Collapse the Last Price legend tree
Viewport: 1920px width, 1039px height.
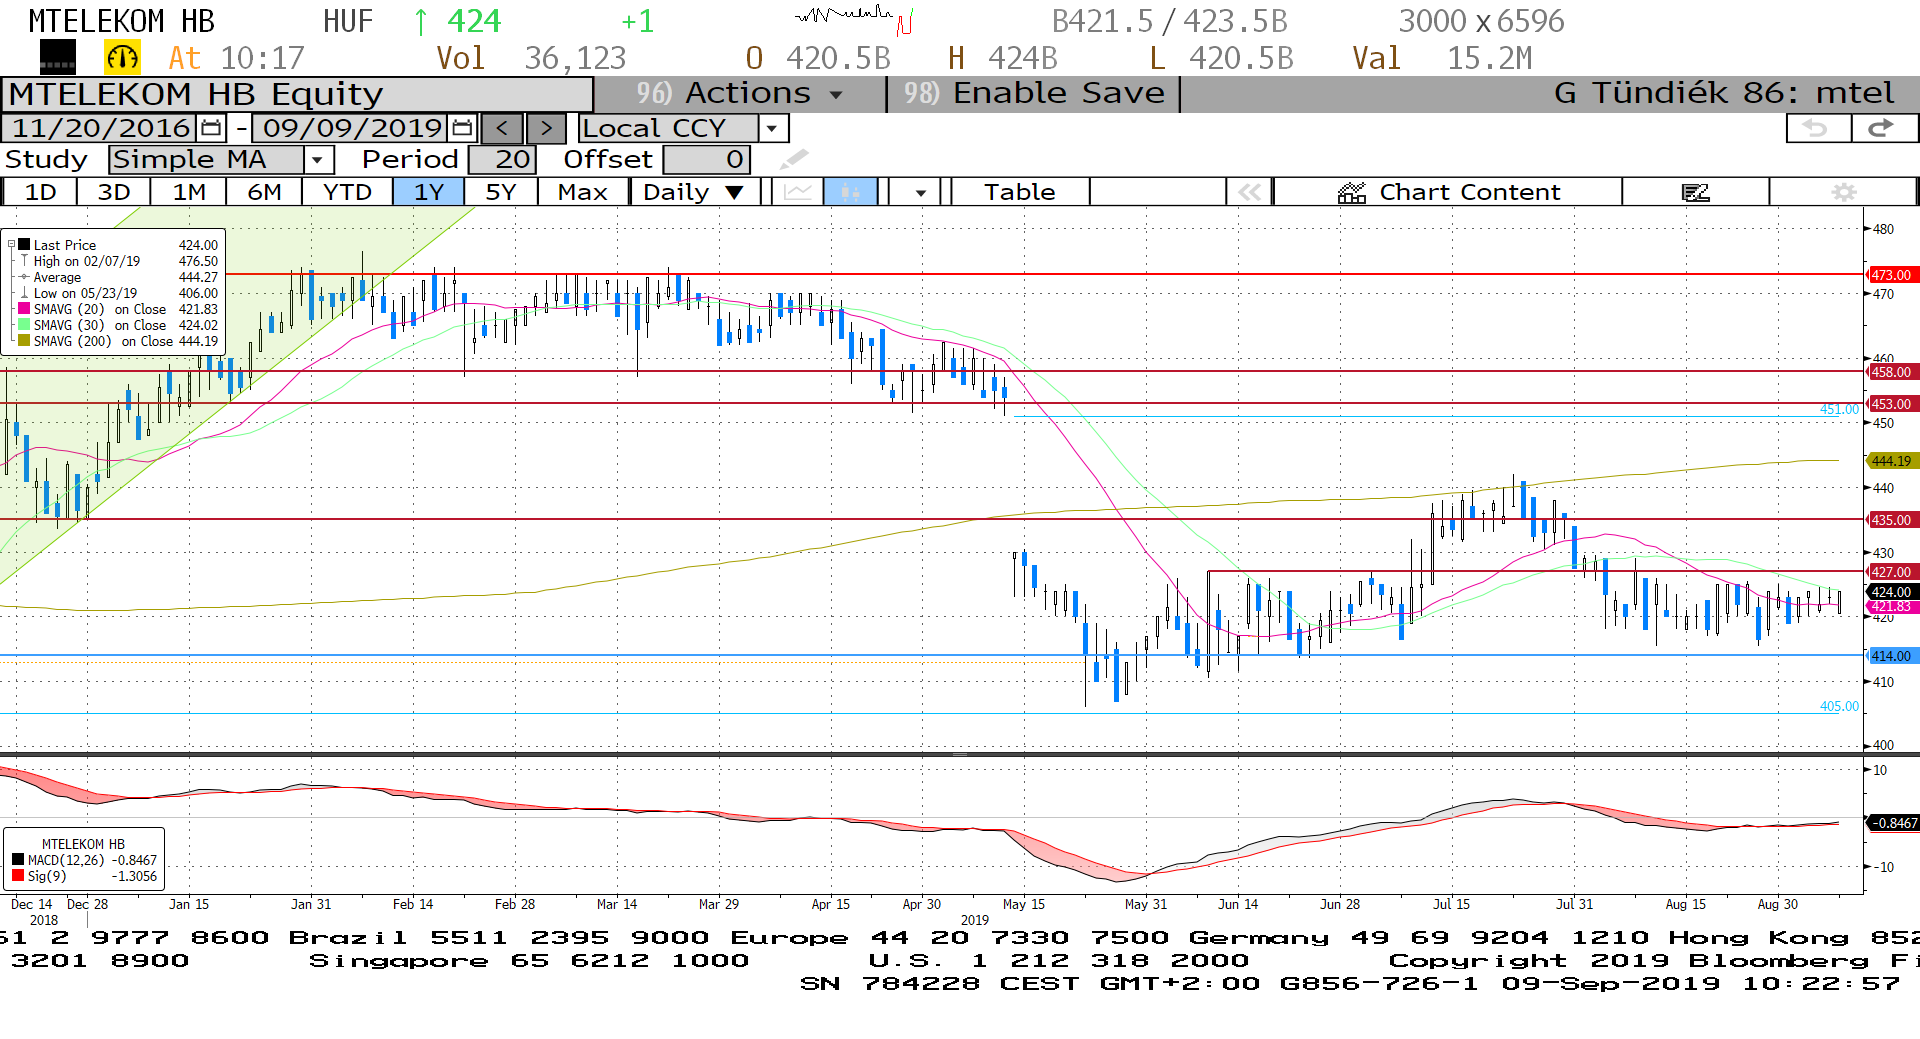[x=11, y=244]
